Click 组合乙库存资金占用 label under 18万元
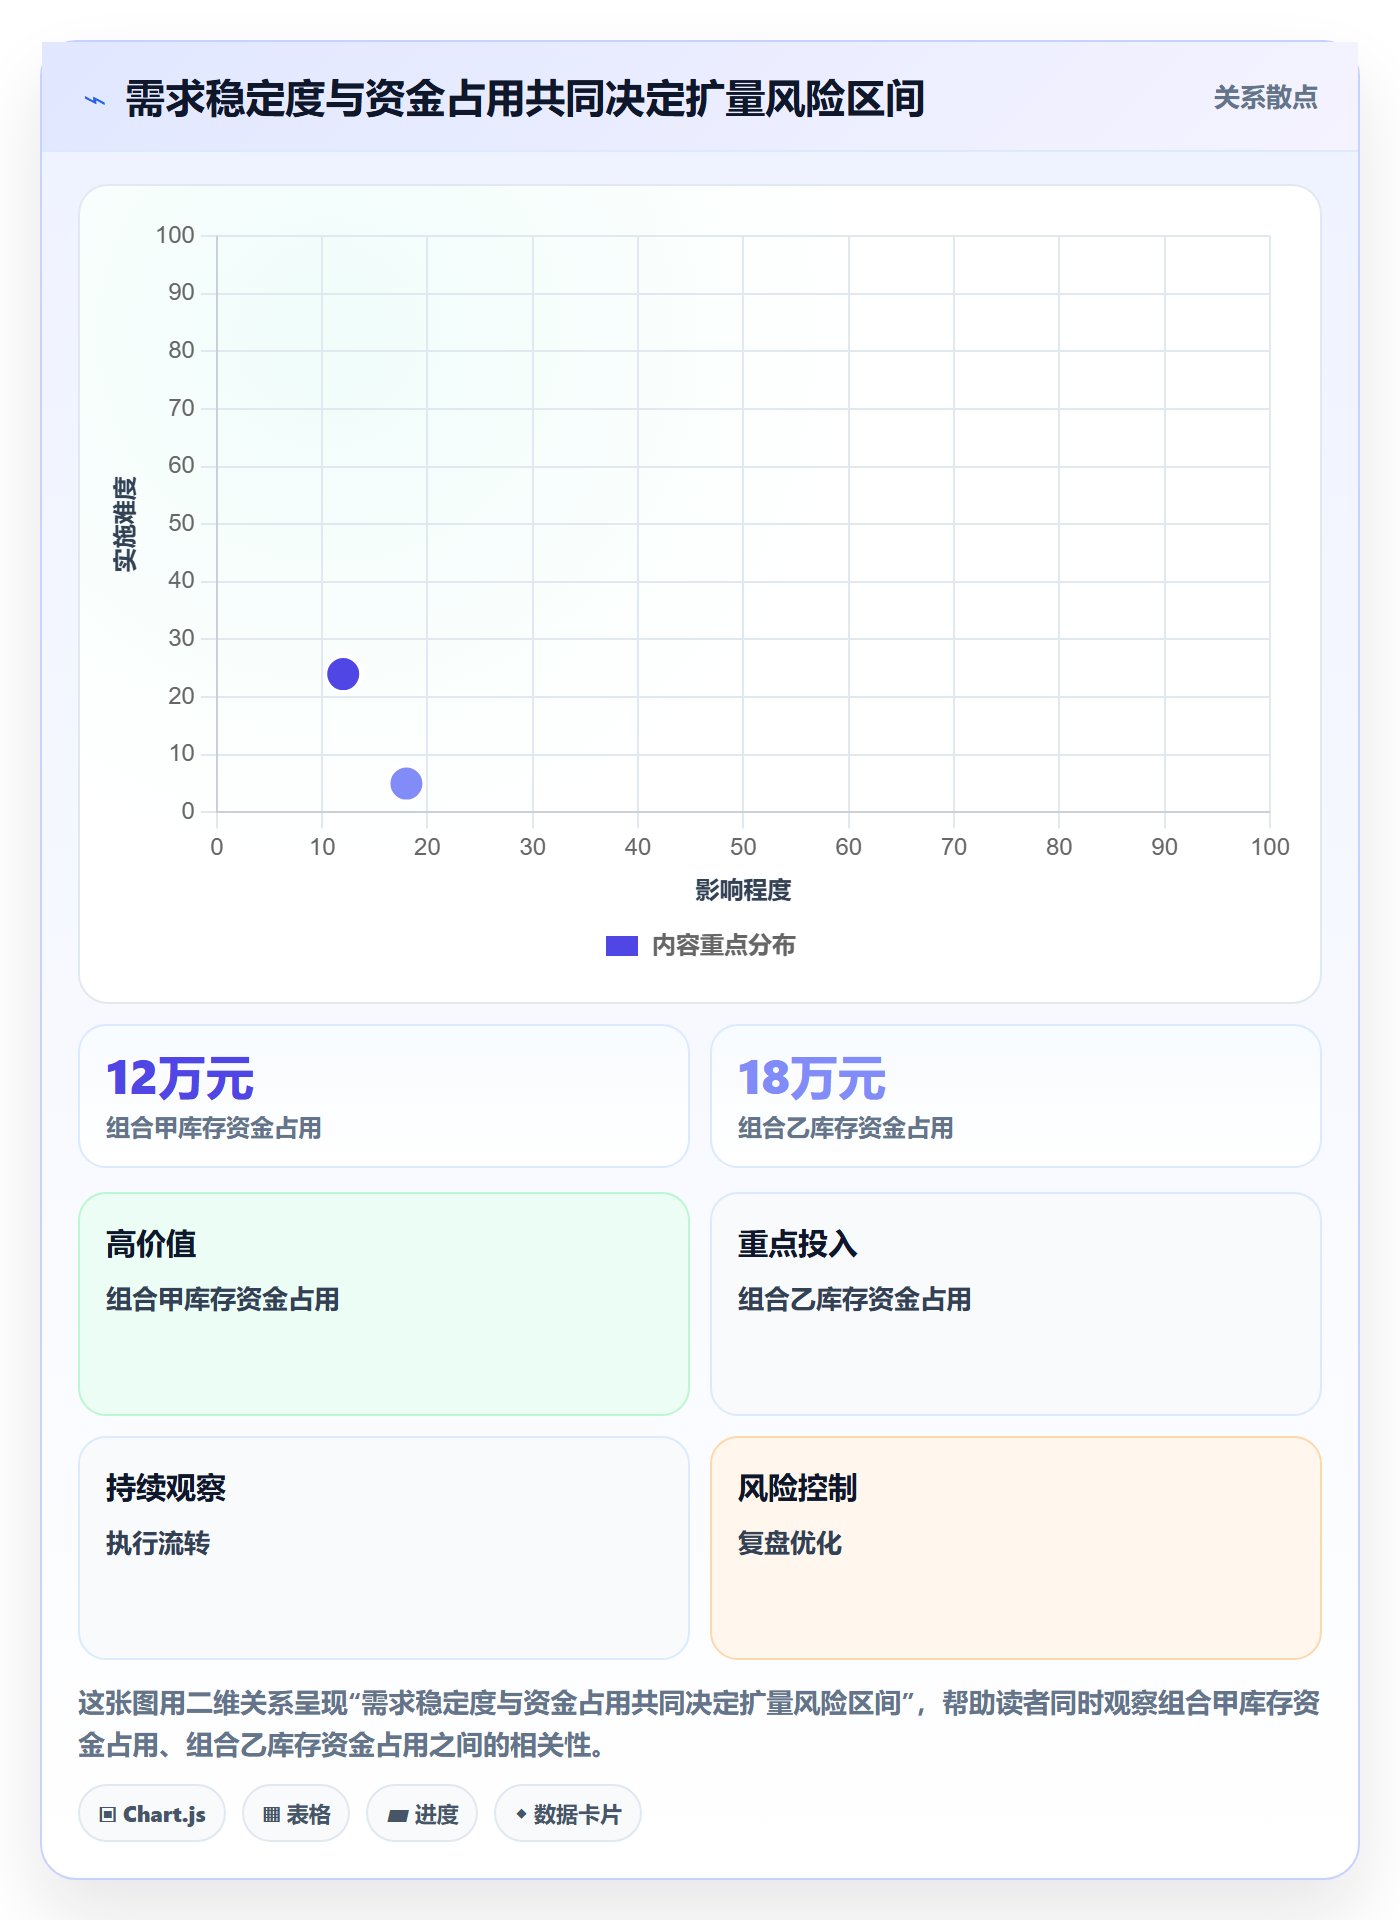Image resolution: width=1400 pixels, height=1920 pixels. click(846, 1128)
